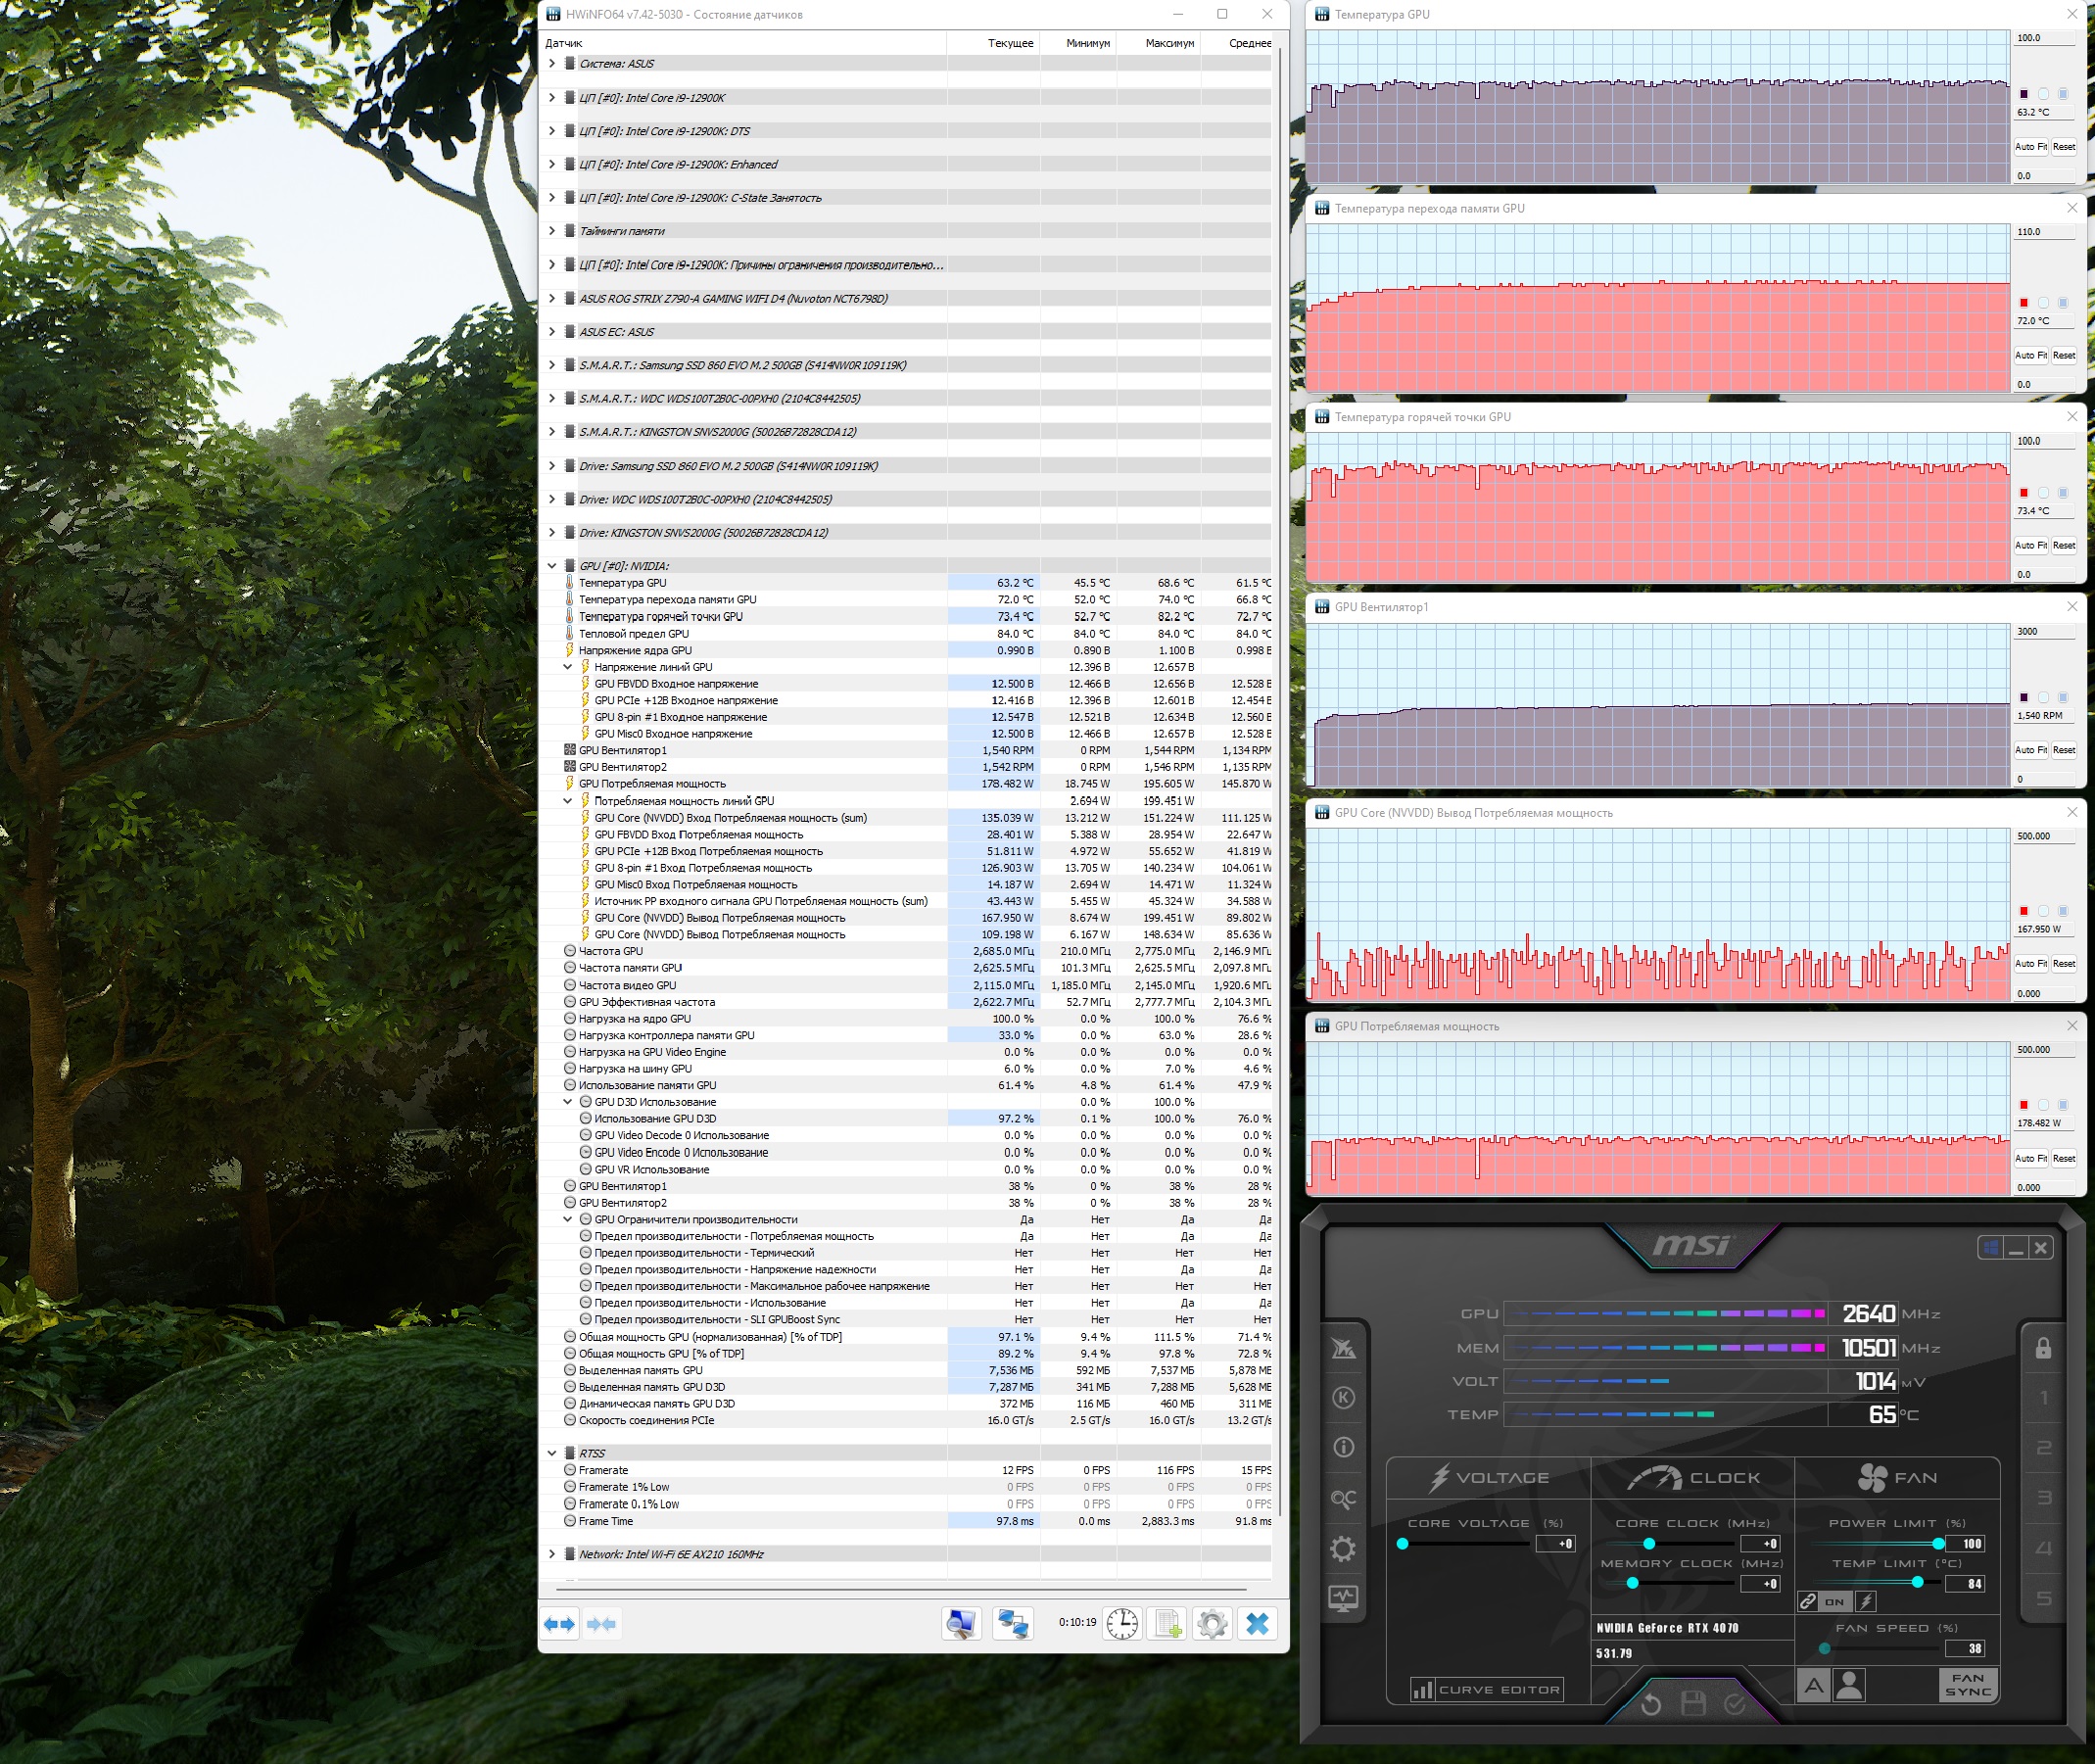Open Afterburner hardware monitor icon
The width and height of the screenshot is (2095, 1764).
1343,1598
